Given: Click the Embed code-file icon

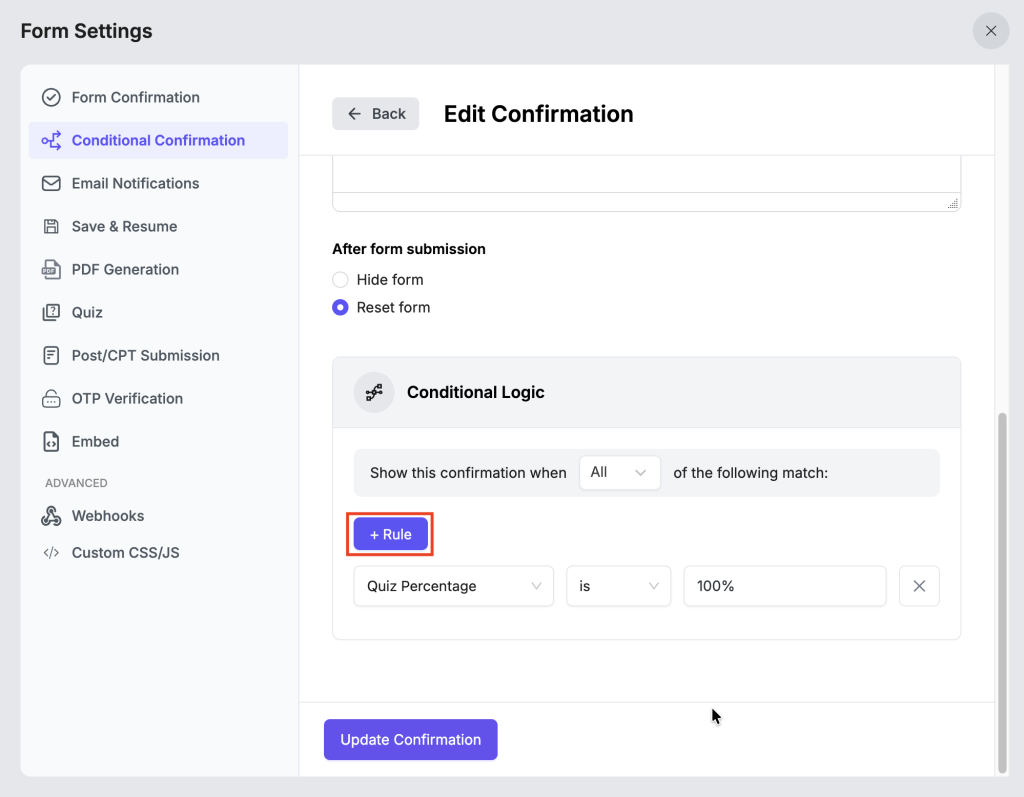Looking at the screenshot, I should pyautogui.click(x=51, y=442).
